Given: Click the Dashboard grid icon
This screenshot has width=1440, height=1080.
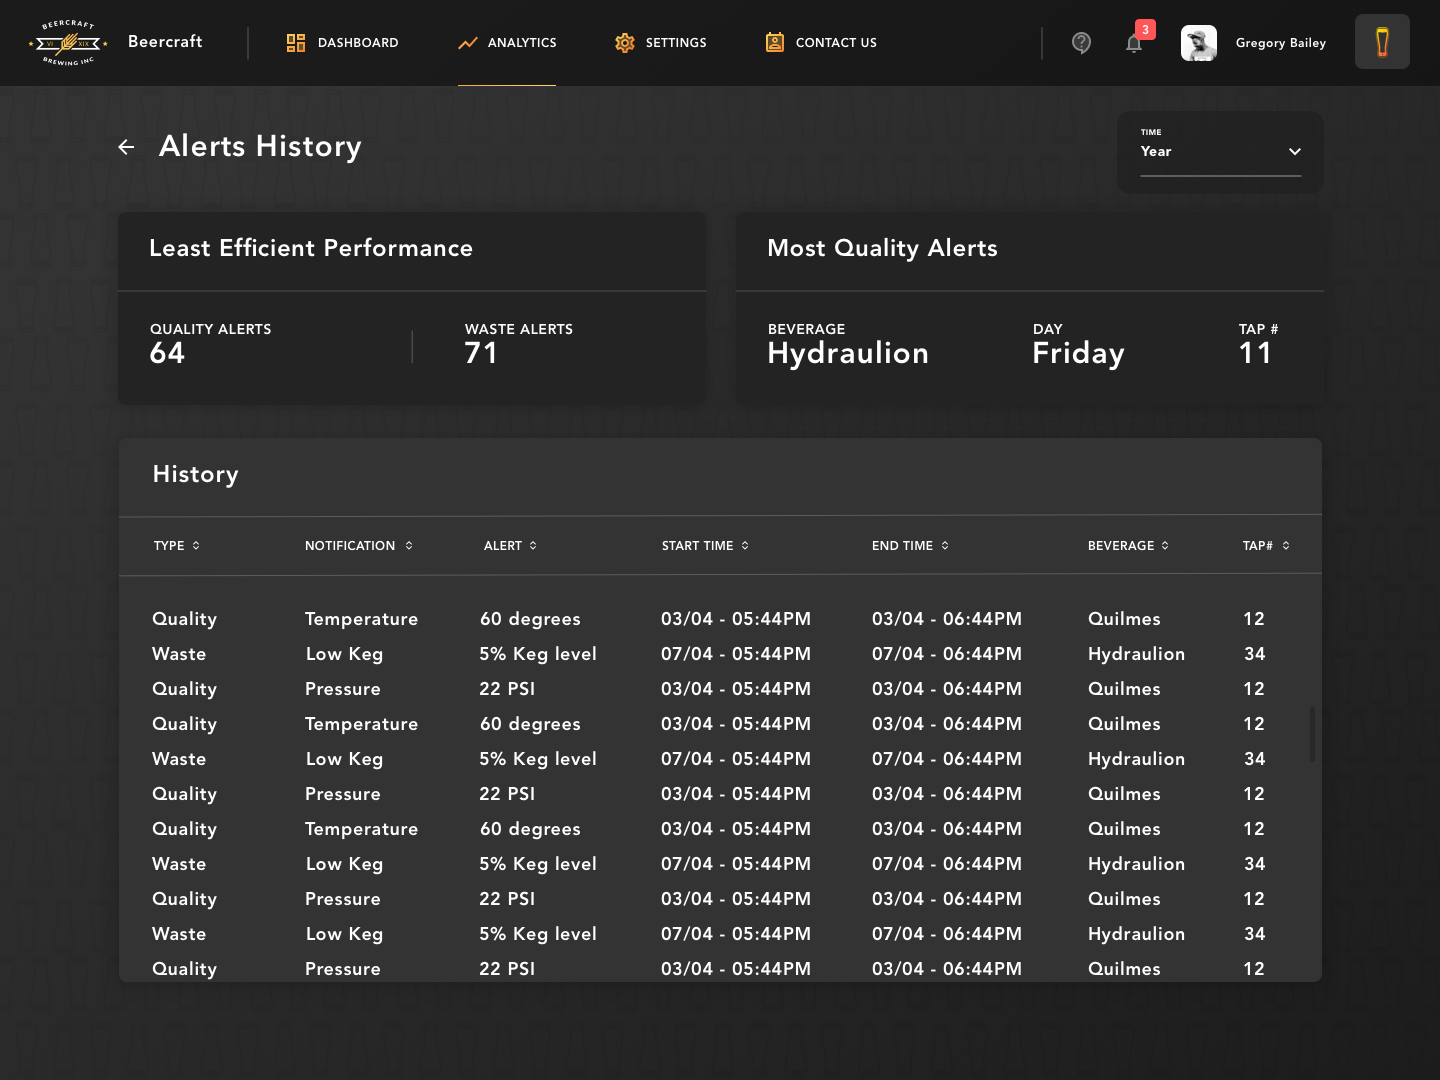Looking at the screenshot, I should pos(296,43).
